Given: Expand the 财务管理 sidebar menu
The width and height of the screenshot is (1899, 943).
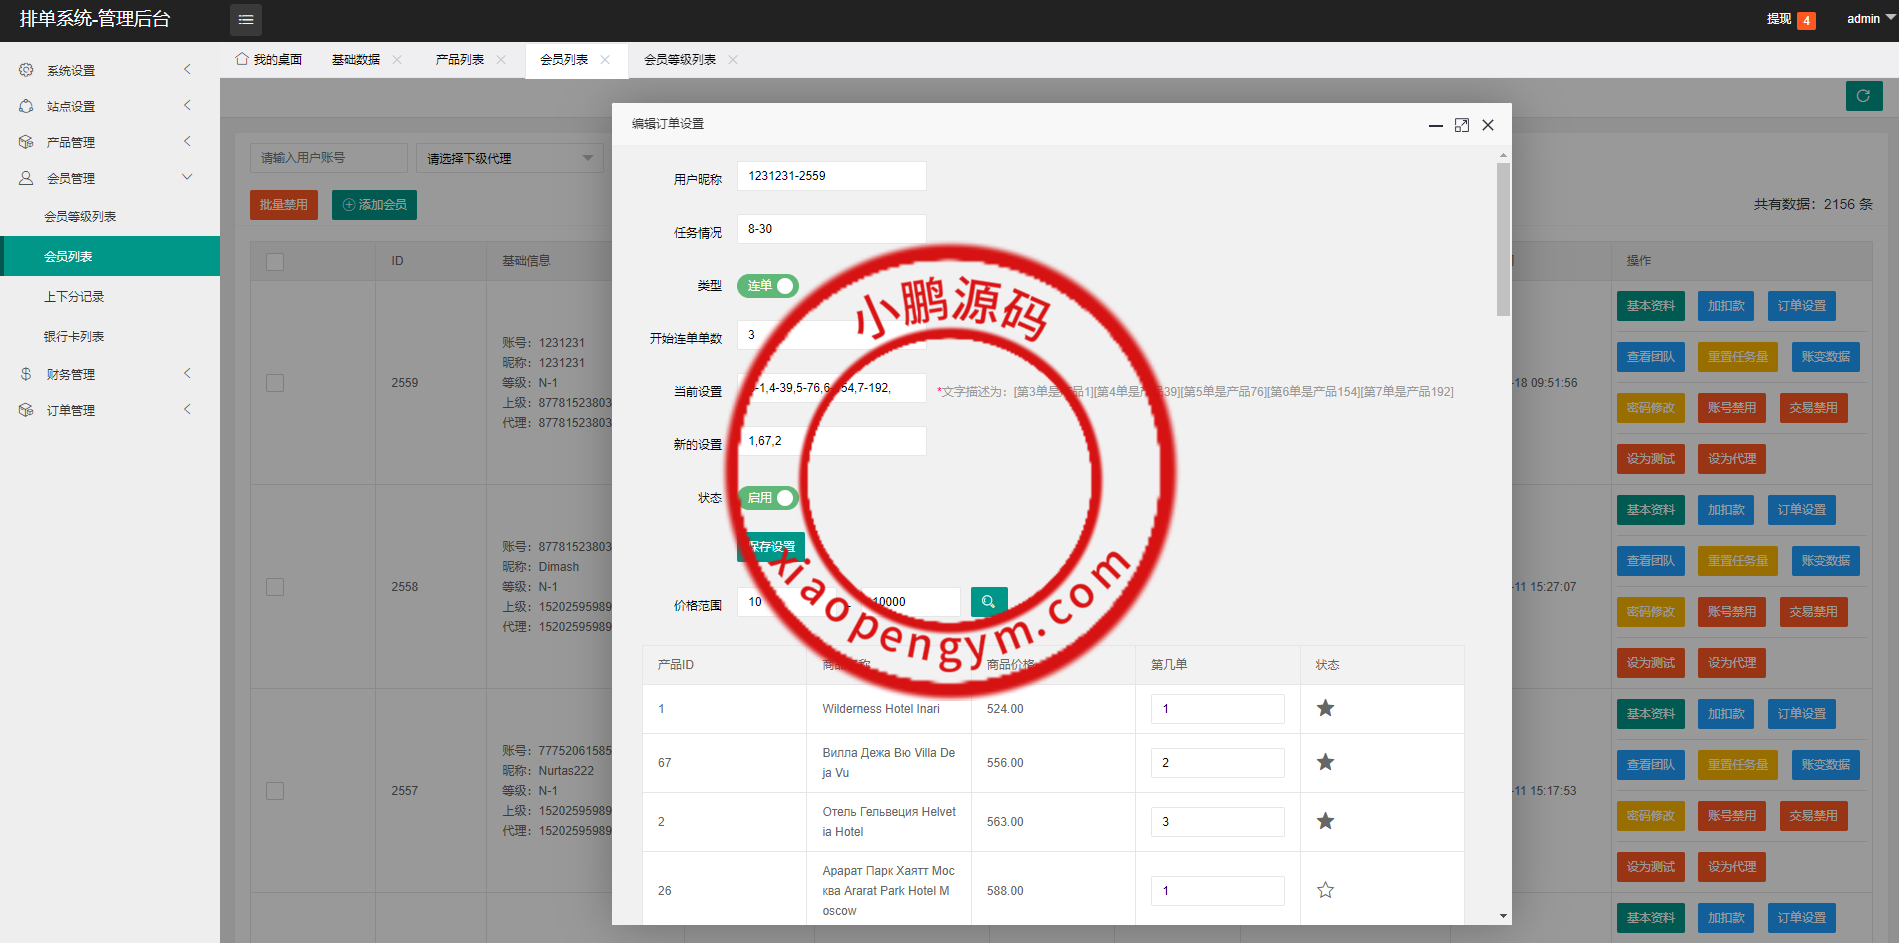Looking at the screenshot, I should [x=105, y=374].
